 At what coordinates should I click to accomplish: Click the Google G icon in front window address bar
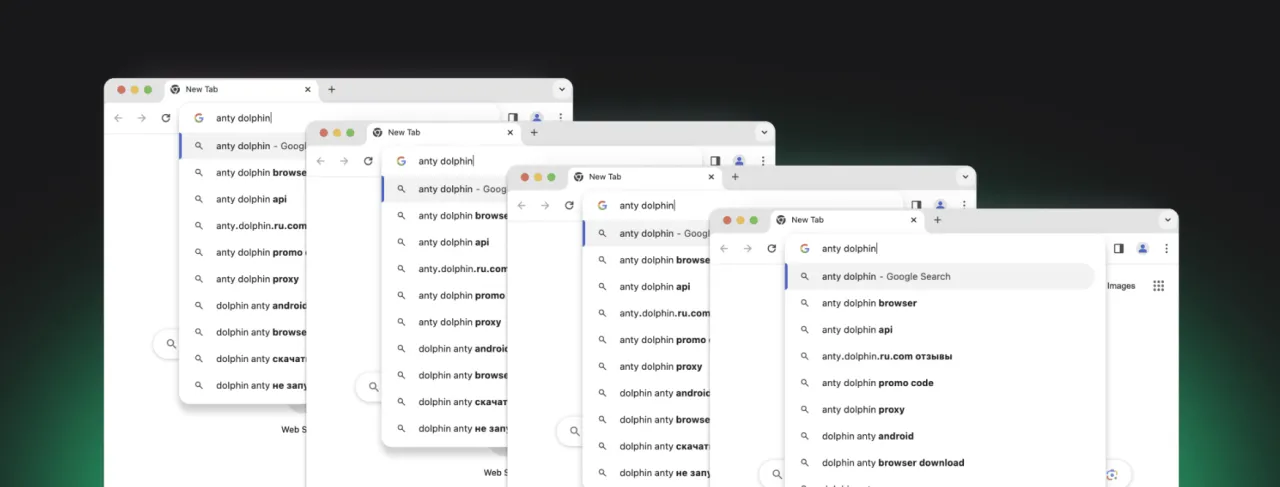click(804, 248)
